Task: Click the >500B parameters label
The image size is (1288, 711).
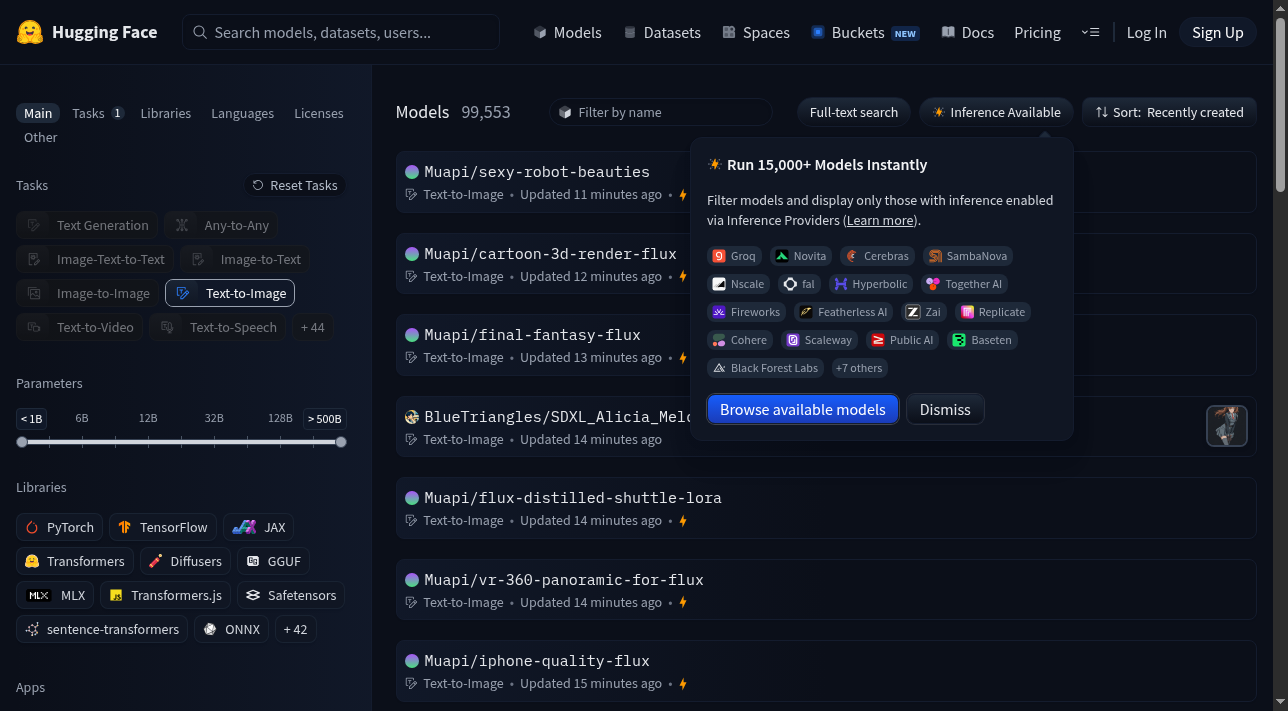Action: pyautogui.click(x=325, y=418)
